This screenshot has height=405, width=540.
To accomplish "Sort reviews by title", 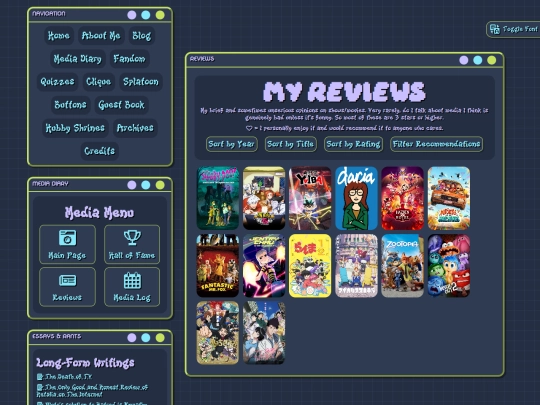I will pyautogui.click(x=291, y=144).
